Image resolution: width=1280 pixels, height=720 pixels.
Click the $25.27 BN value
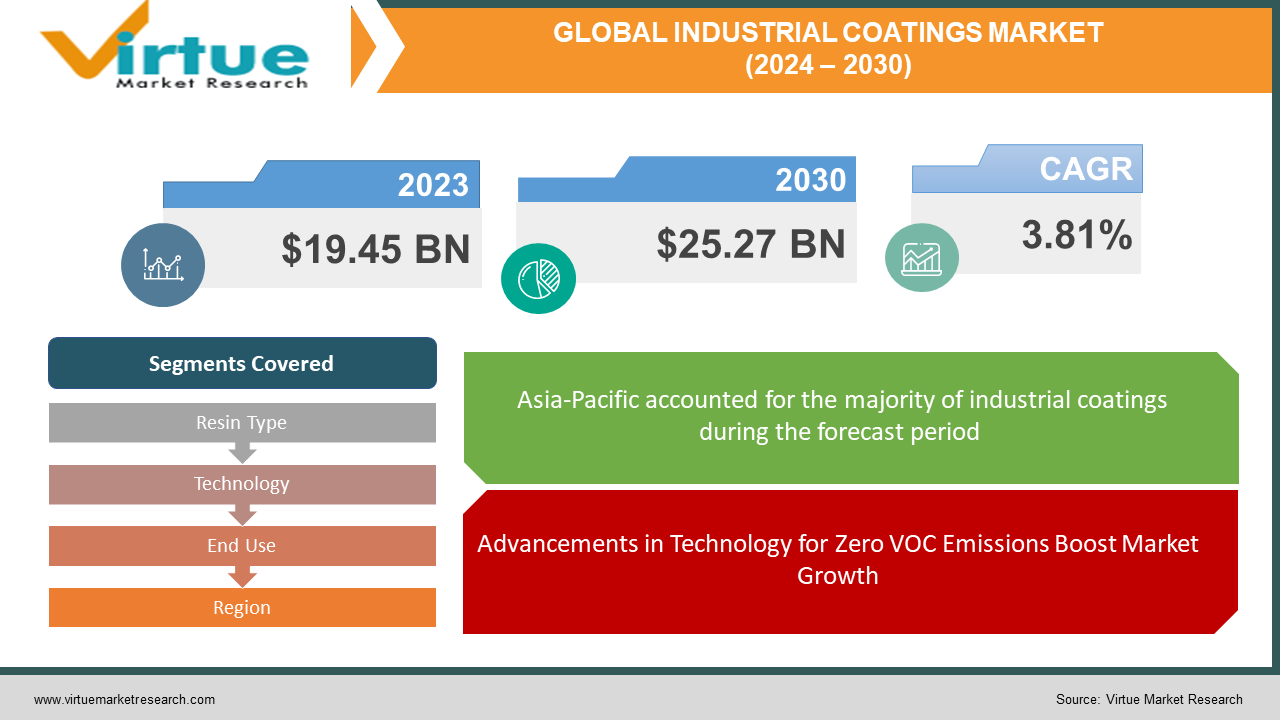[x=751, y=244]
